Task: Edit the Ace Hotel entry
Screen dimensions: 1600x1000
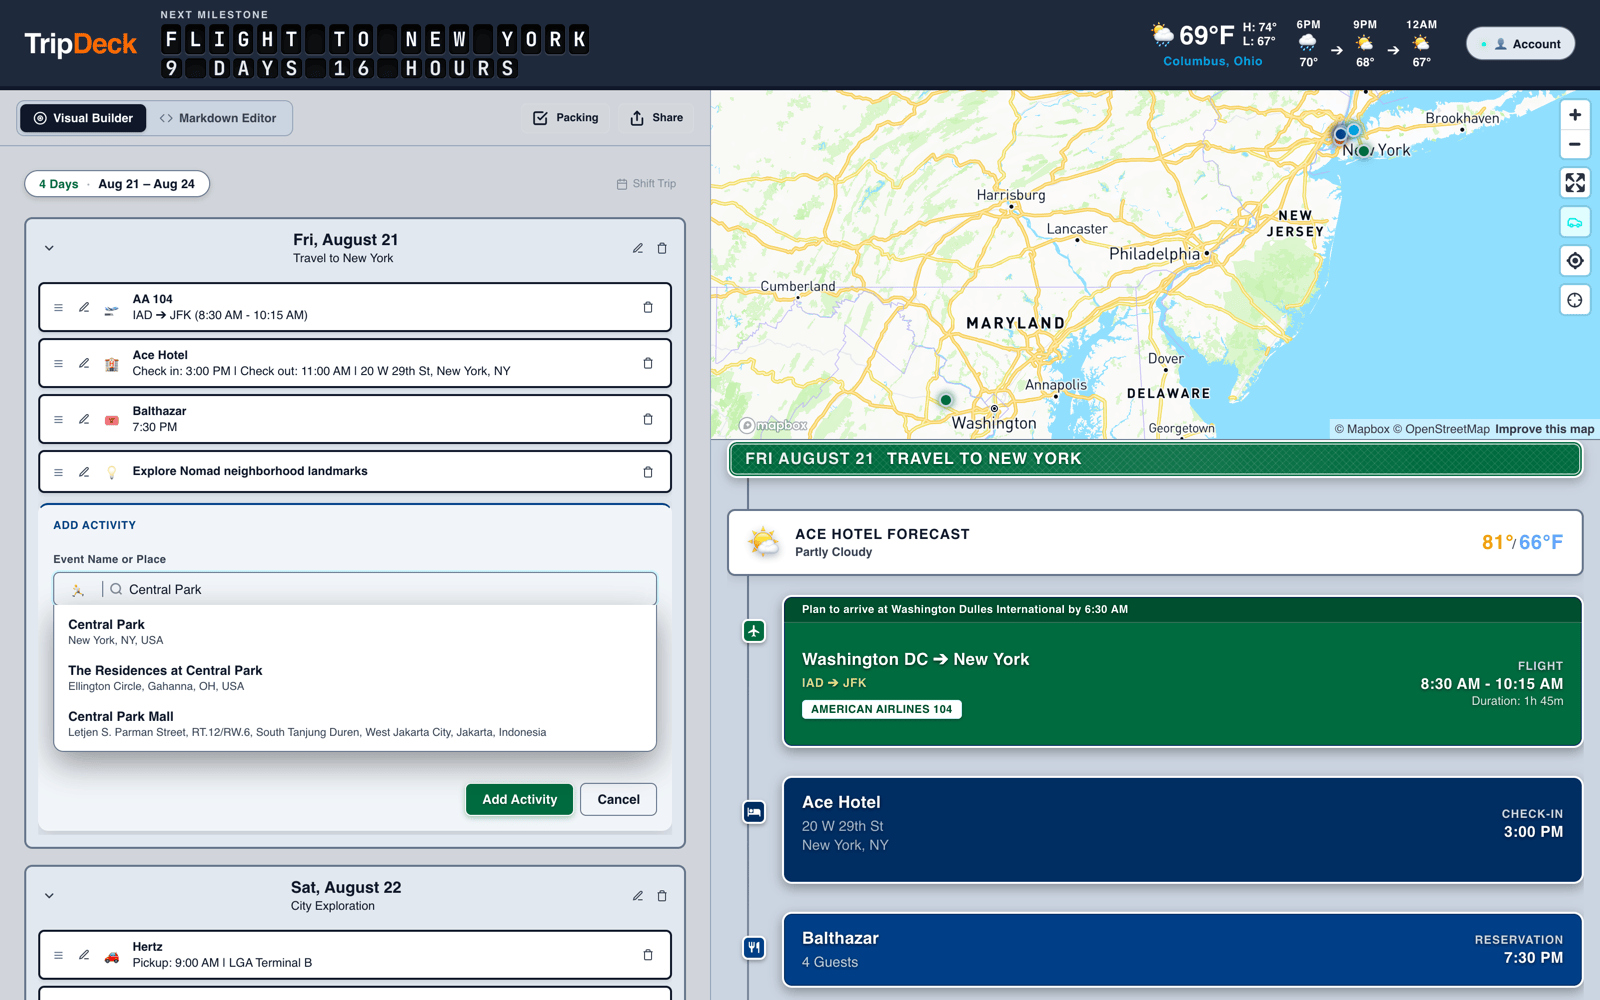Action: [84, 363]
